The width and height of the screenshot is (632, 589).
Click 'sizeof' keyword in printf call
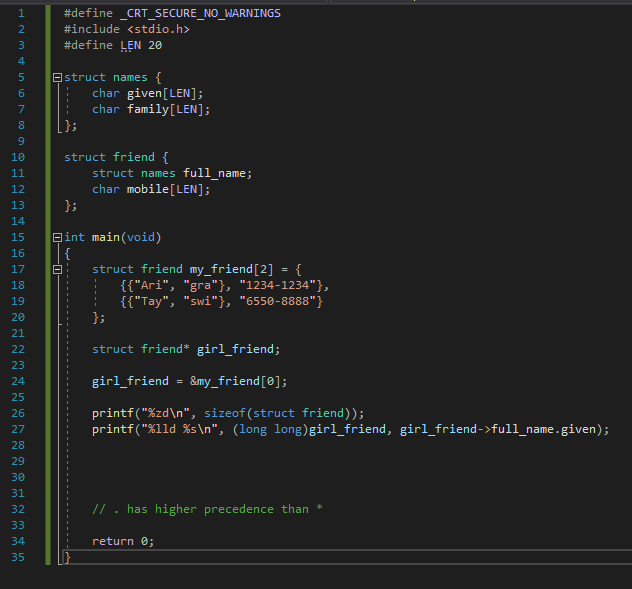pyautogui.click(x=225, y=413)
